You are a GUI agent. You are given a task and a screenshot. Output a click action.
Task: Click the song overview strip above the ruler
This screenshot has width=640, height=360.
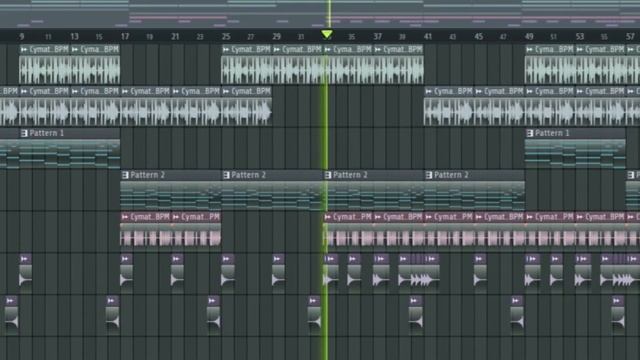pyautogui.click(x=320, y=13)
